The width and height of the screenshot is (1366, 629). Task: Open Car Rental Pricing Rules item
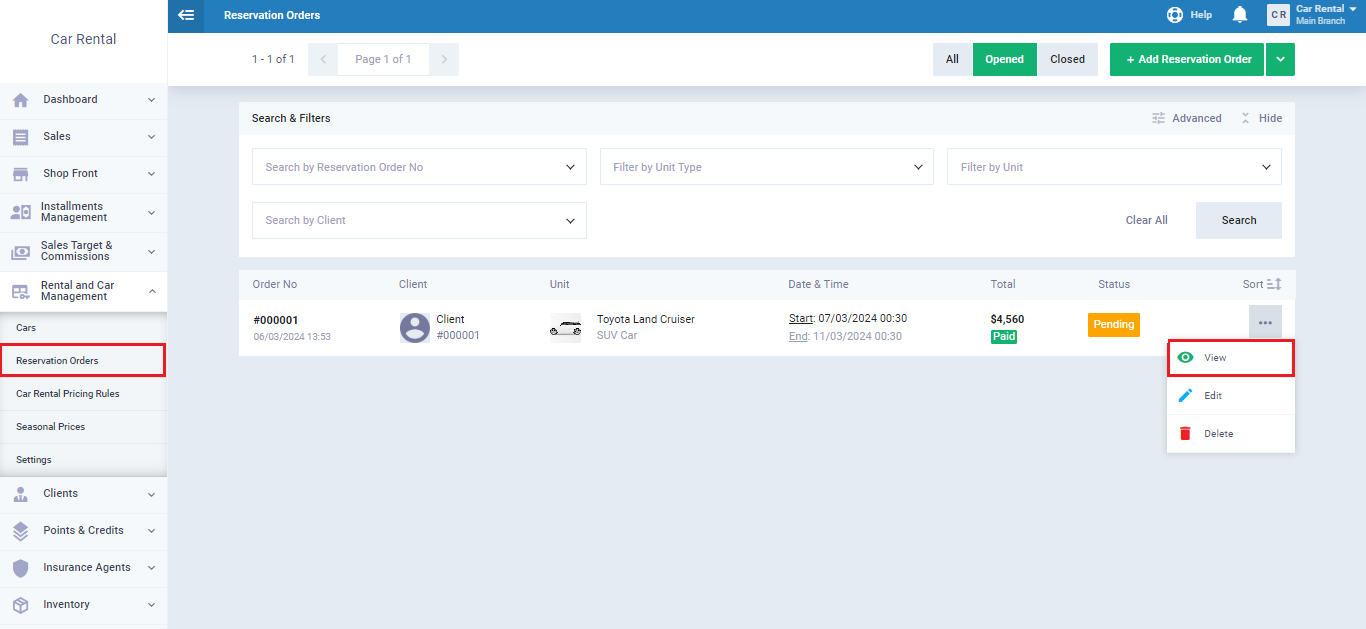coord(83,394)
